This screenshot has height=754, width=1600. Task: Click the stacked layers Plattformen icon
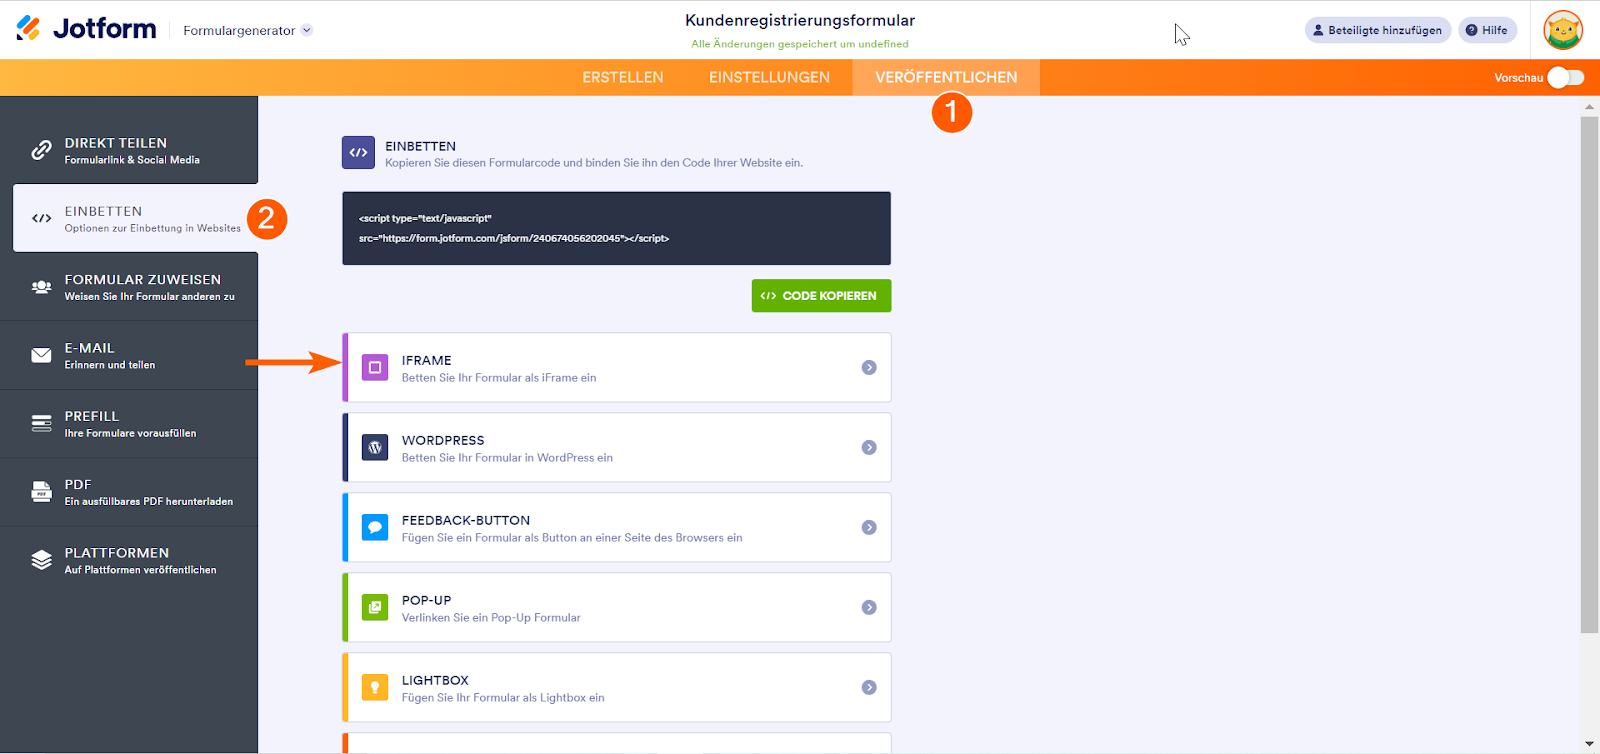[x=41, y=560]
